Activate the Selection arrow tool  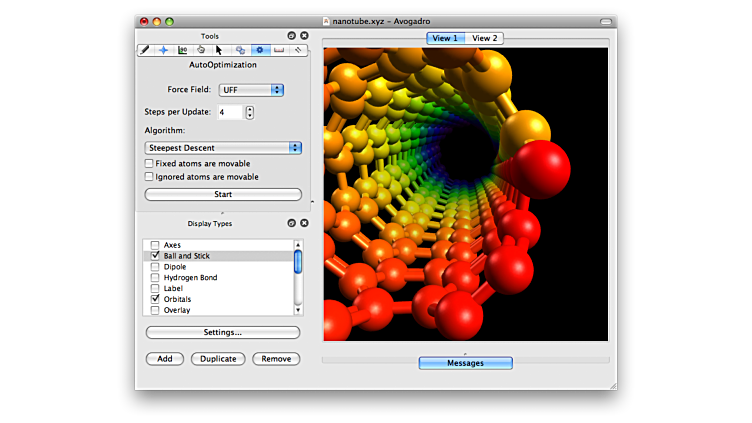click(219, 49)
